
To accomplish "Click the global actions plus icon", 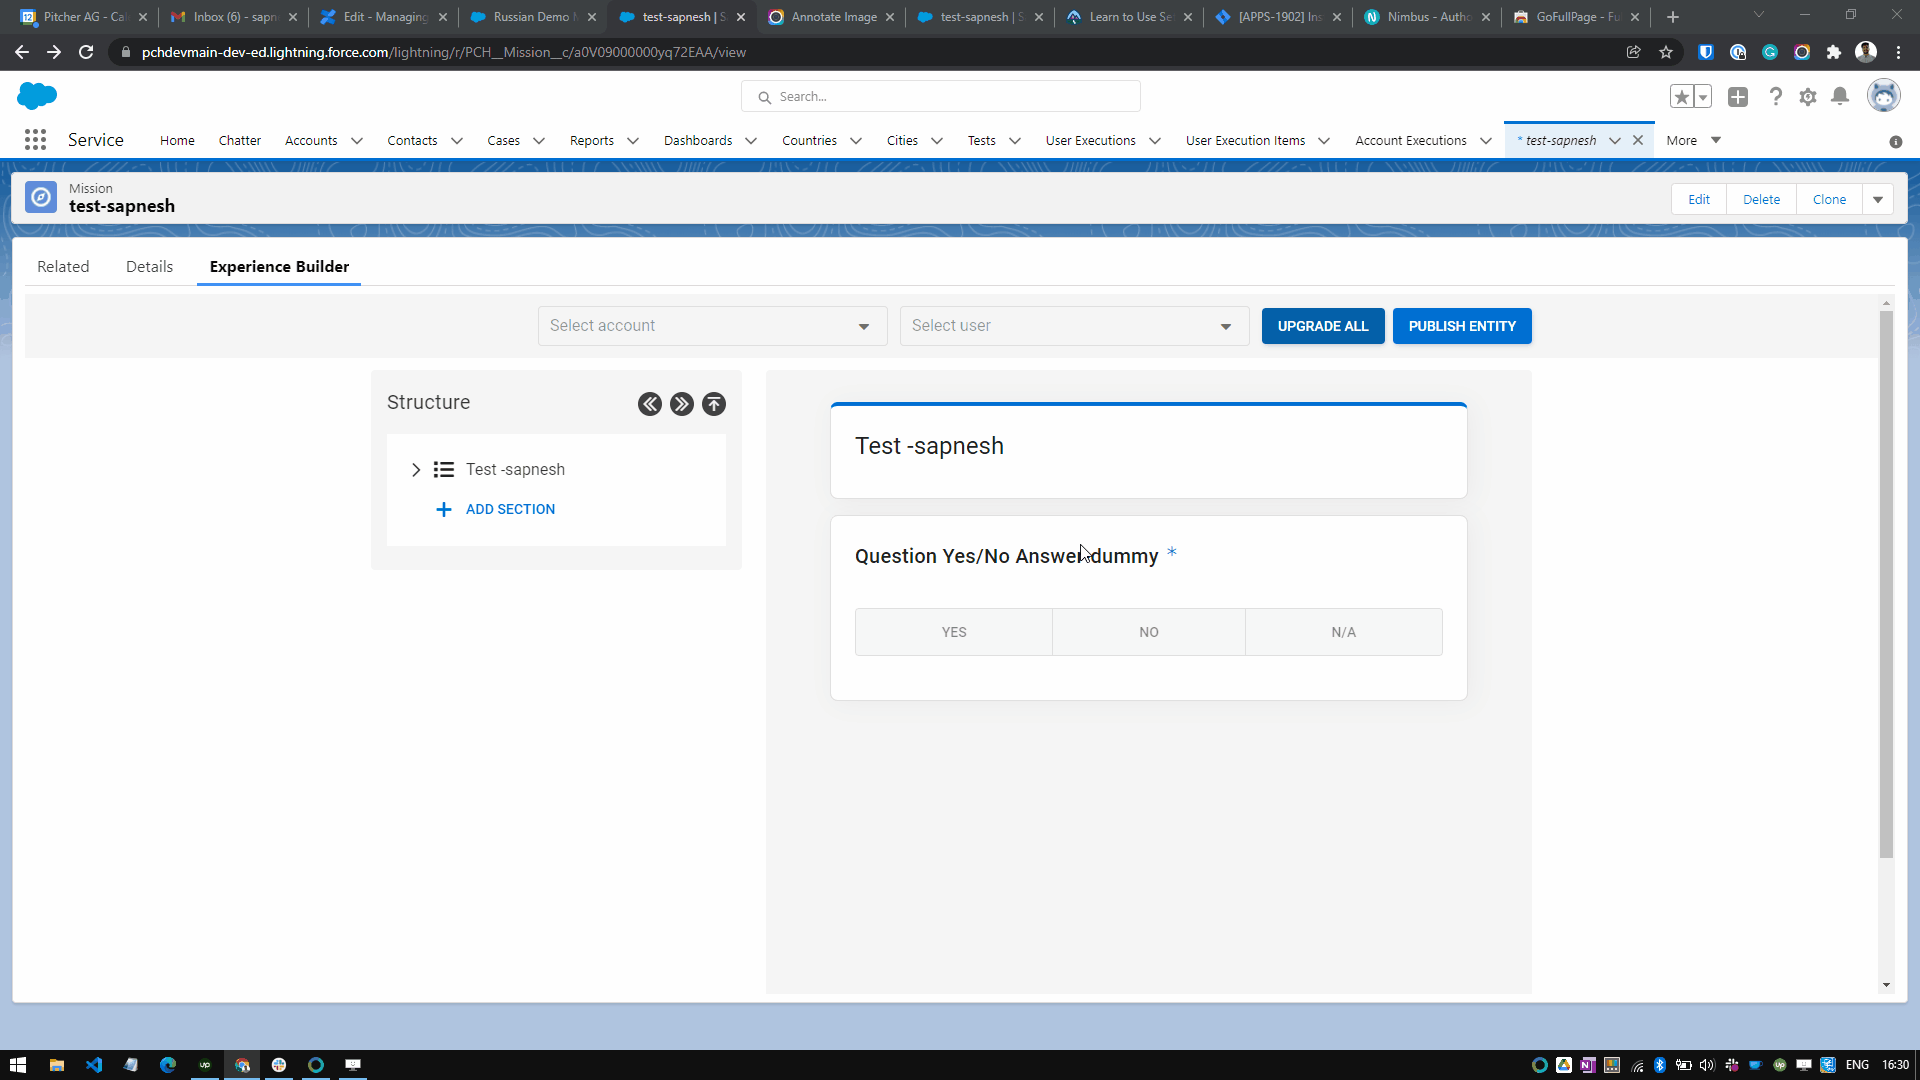I will click(x=1738, y=97).
